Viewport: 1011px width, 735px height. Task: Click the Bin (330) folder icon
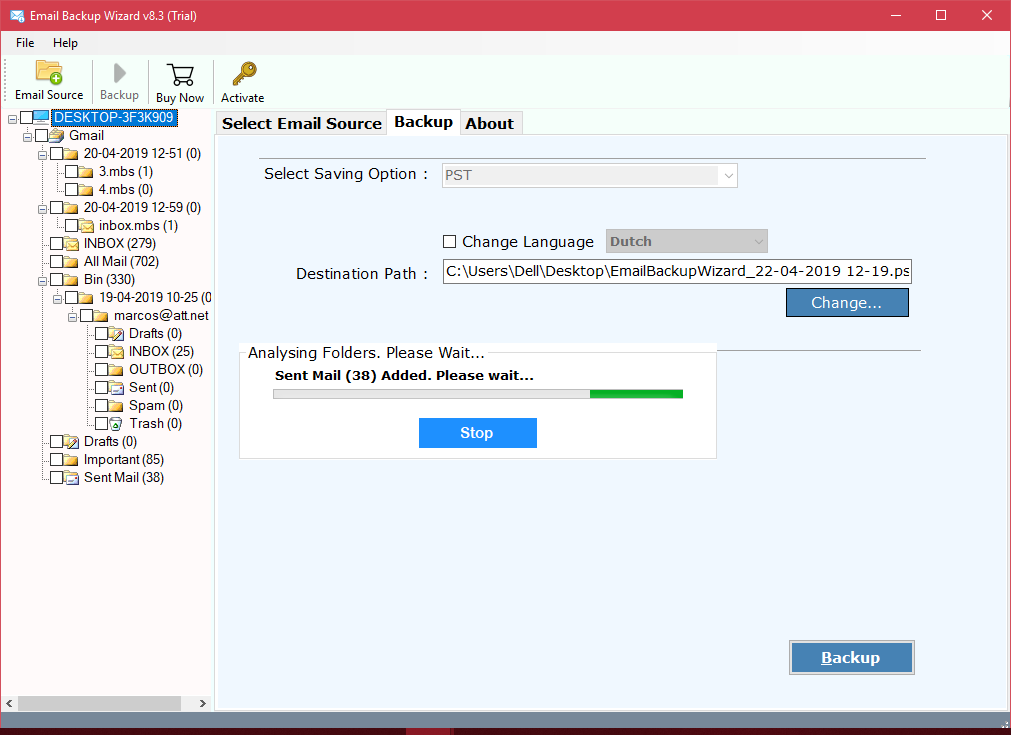(71, 280)
